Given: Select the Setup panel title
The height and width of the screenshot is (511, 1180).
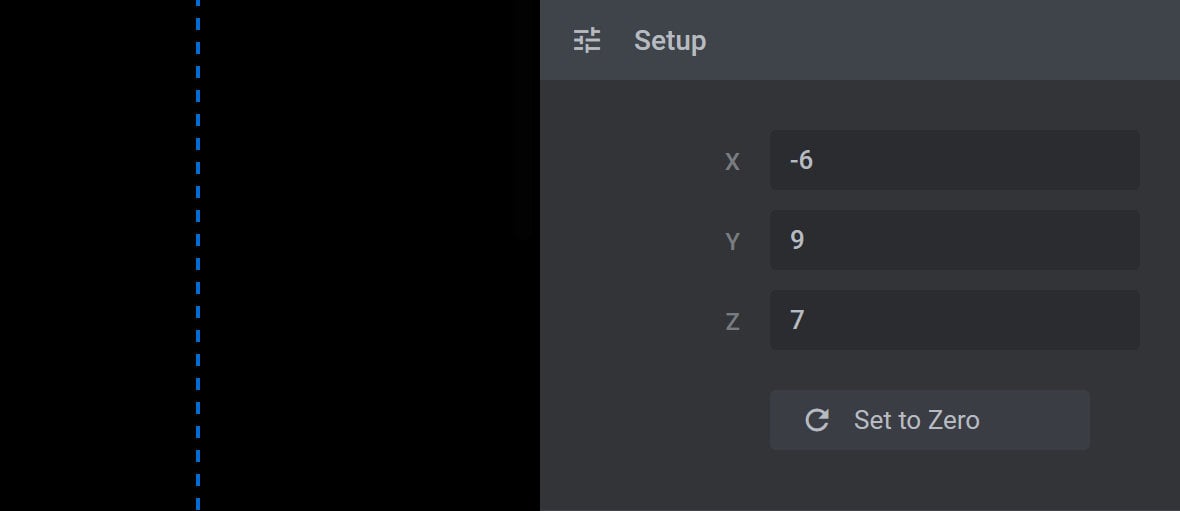Looking at the screenshot, I should pyautogui.click(x=670, y=41).
